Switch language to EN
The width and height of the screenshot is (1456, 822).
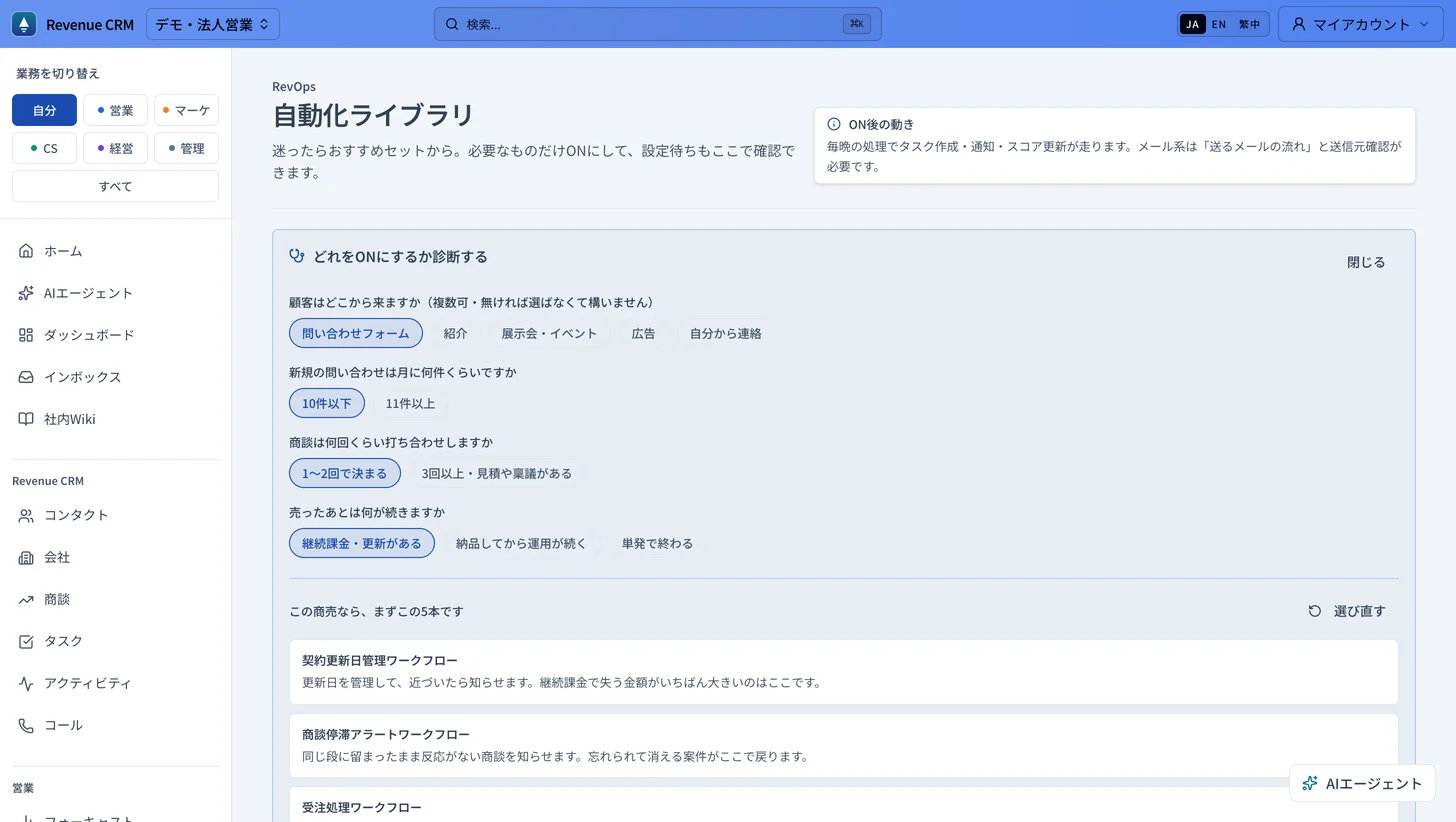pos(1219,24)
